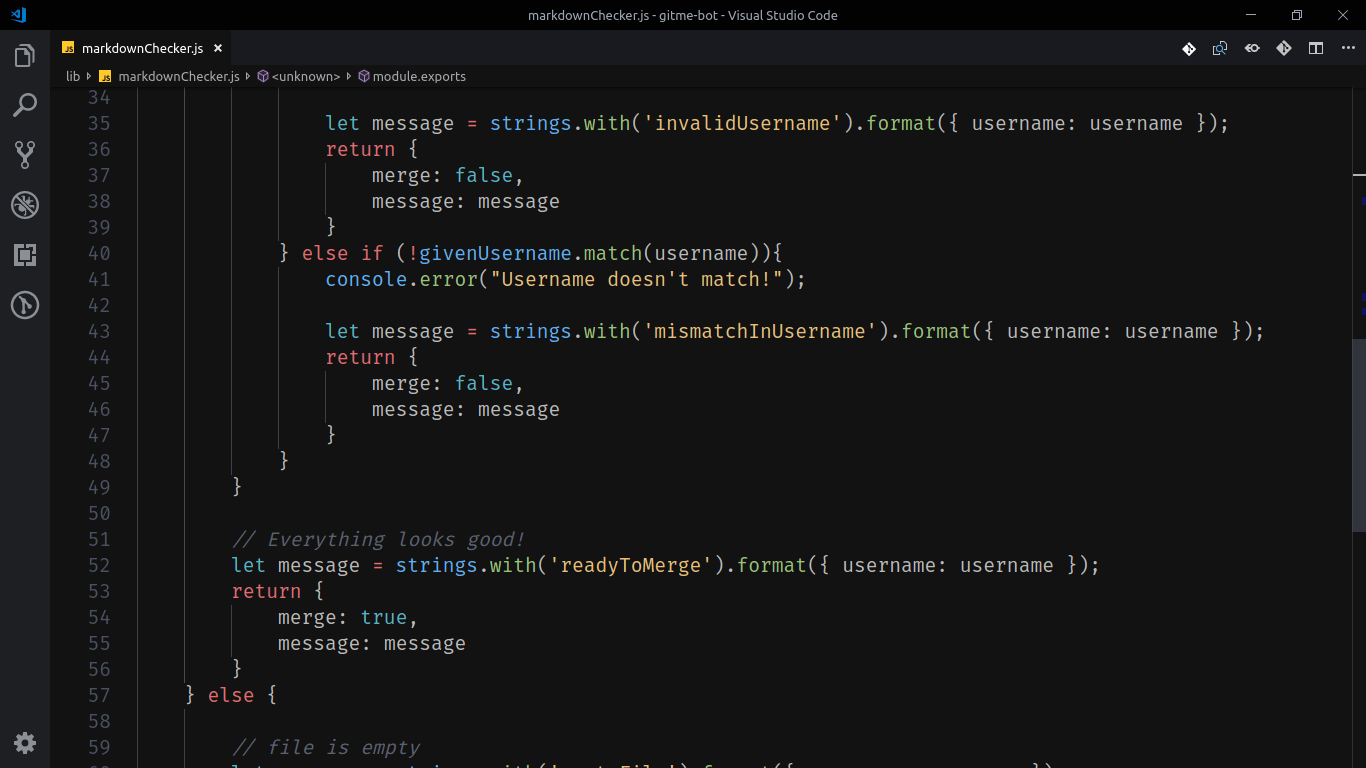1366x768 pixels.
Task: Split the editor to the right
Action: [x=1316, y=47]
